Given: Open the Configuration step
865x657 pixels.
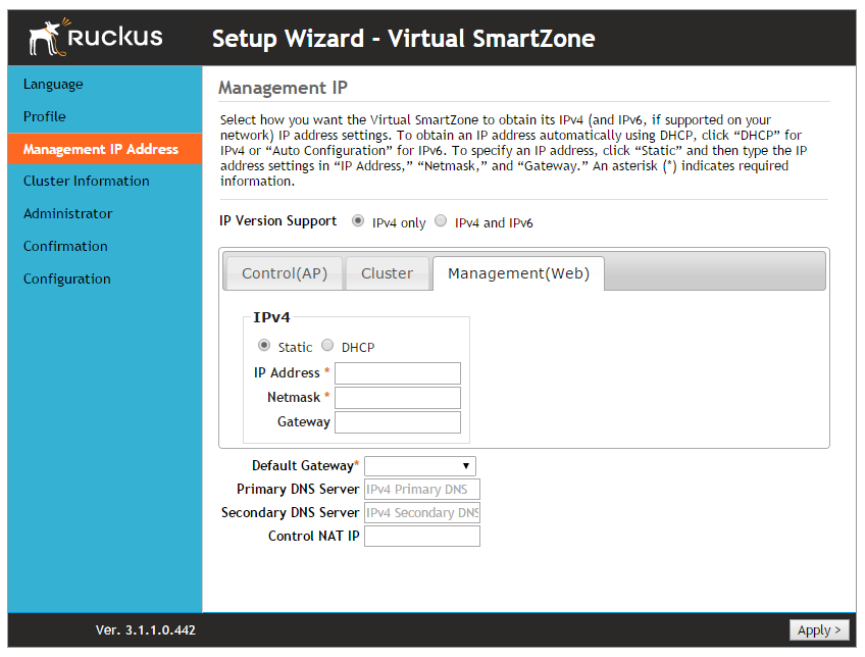Looking at the screenshot, I should 67,279.
